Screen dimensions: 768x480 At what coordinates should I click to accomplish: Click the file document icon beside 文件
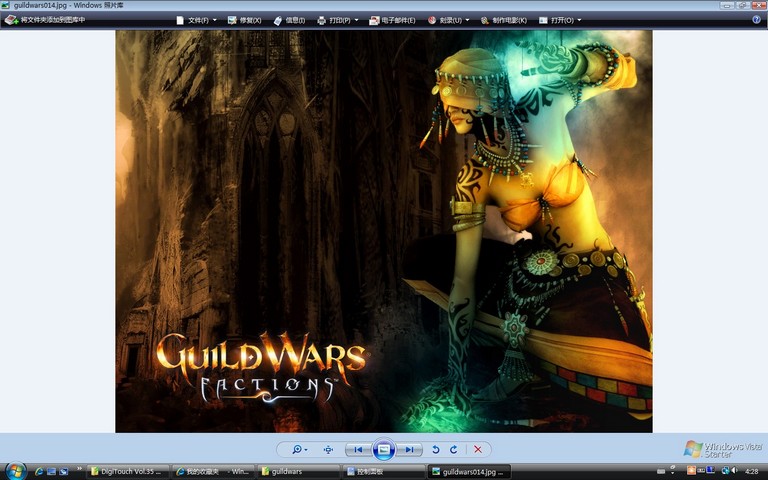coord(180,20)
